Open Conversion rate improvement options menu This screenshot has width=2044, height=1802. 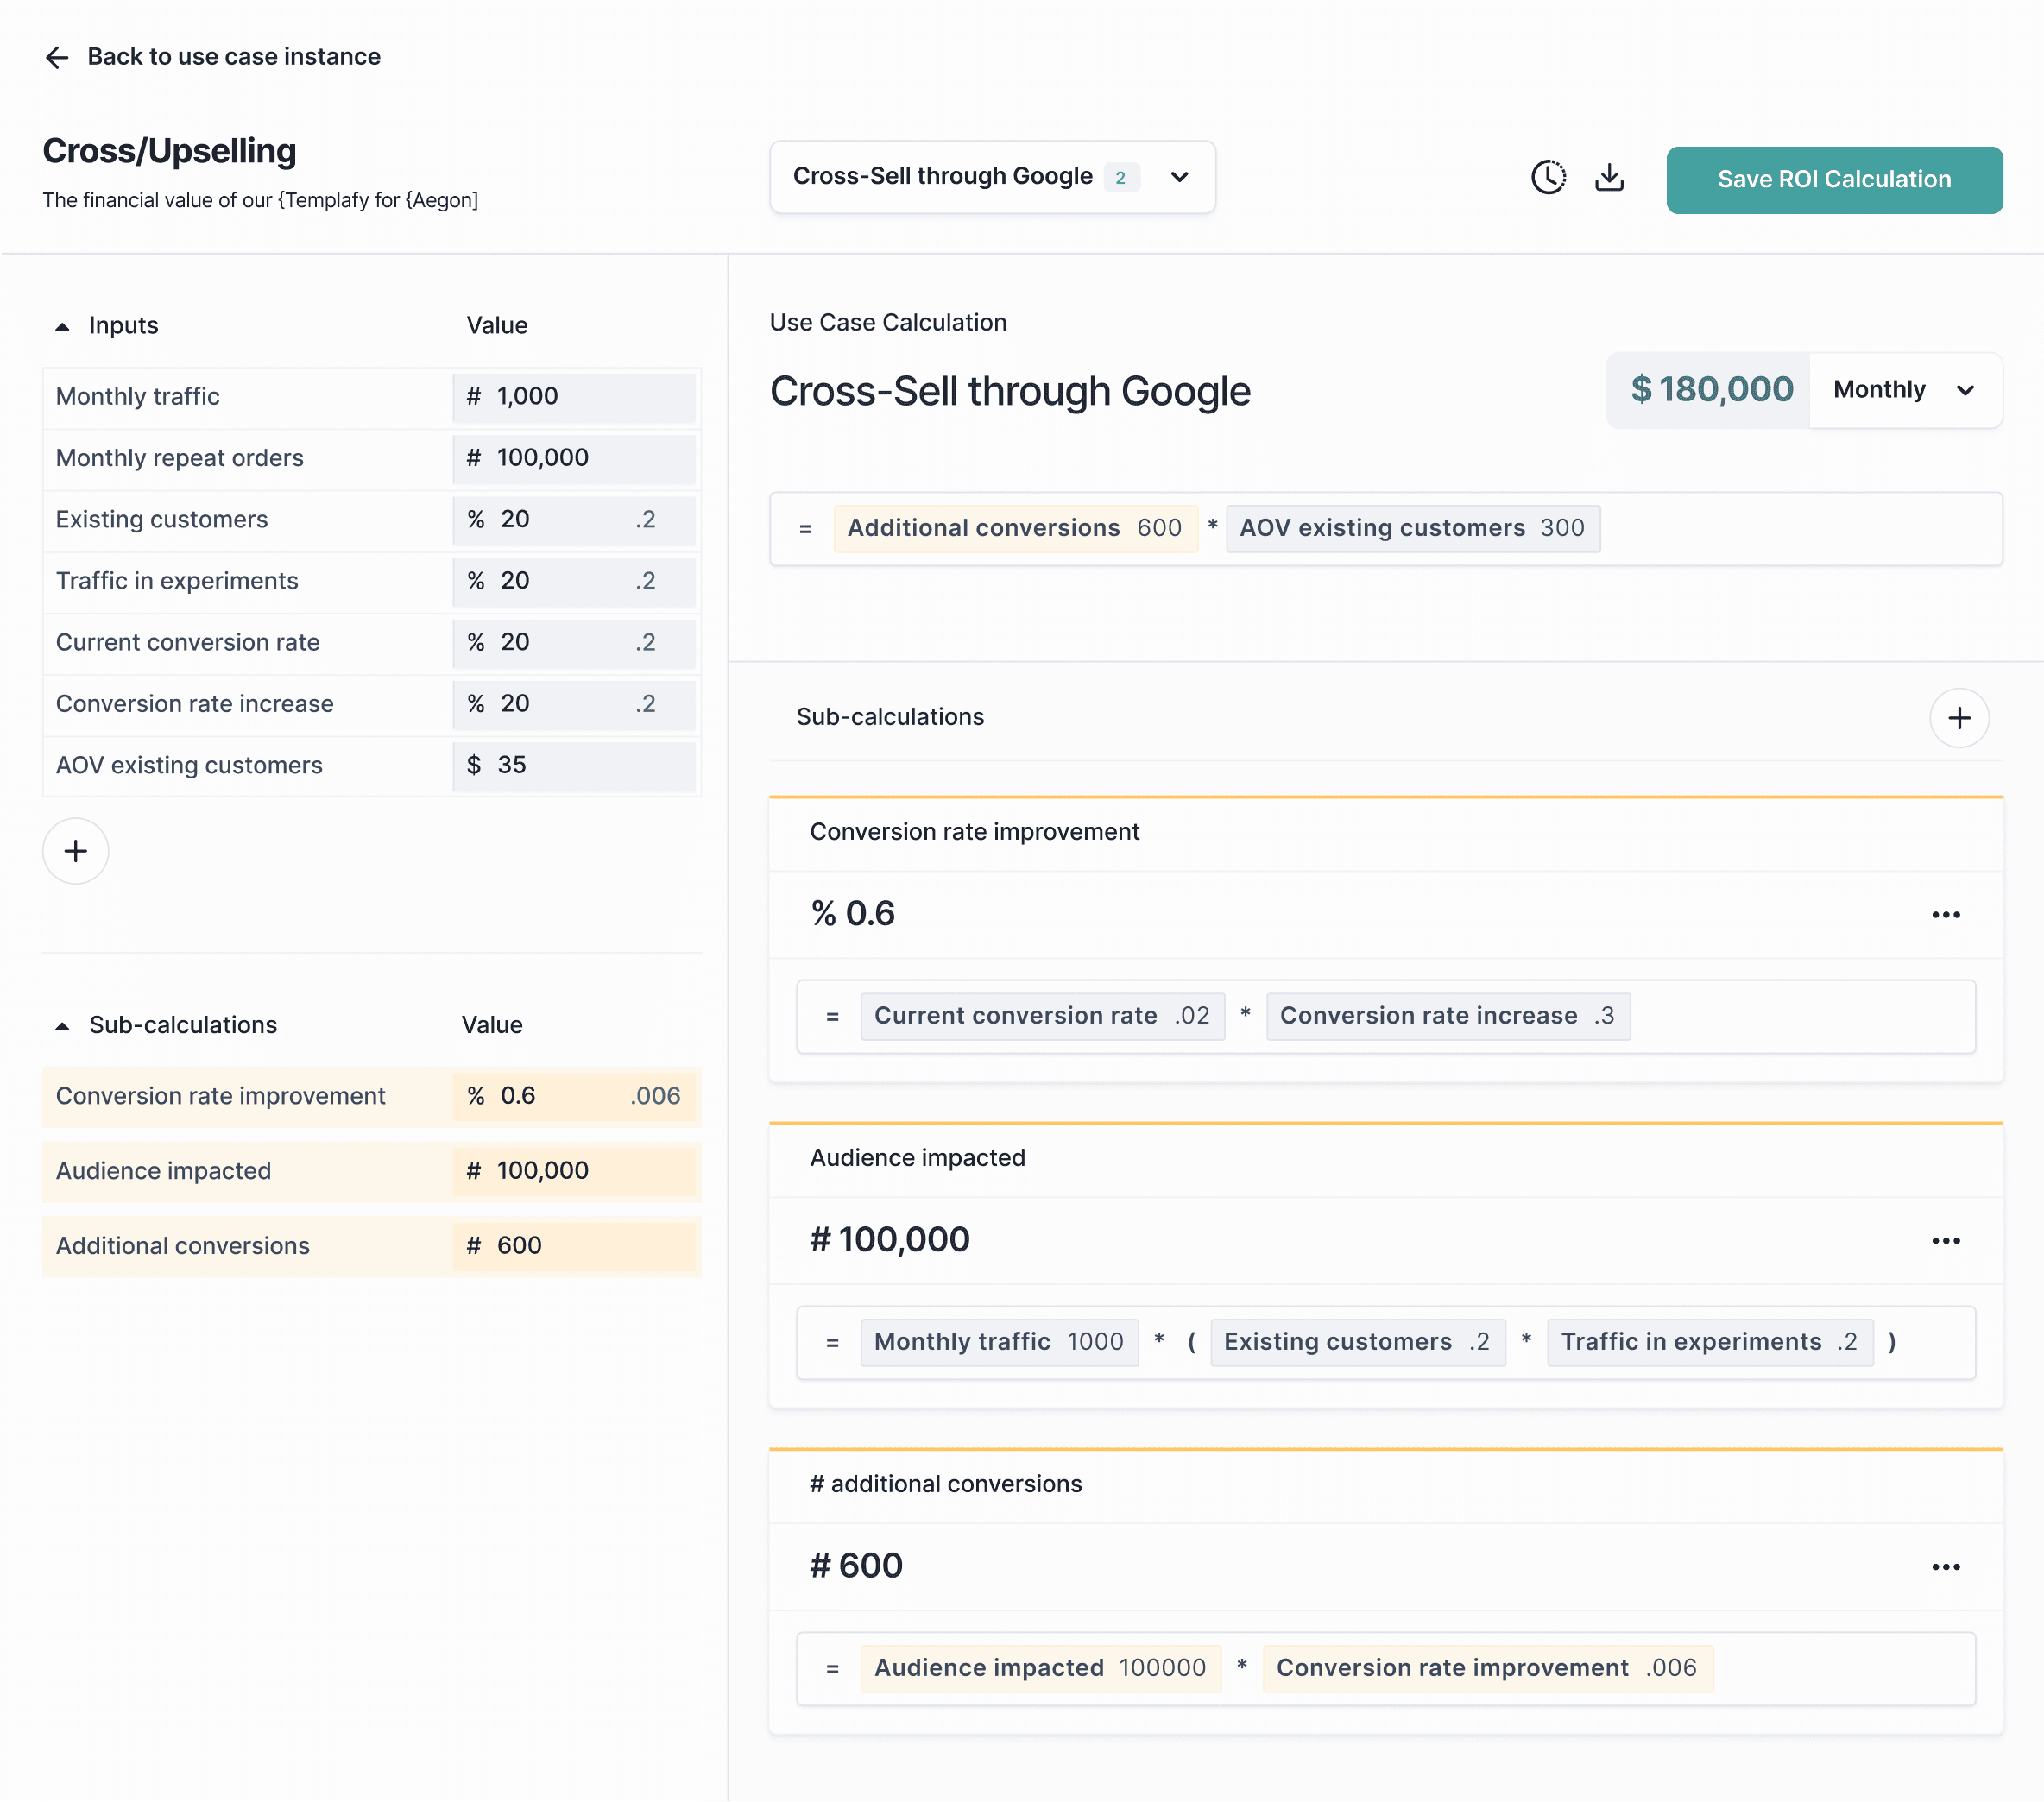coord(1945,915)
